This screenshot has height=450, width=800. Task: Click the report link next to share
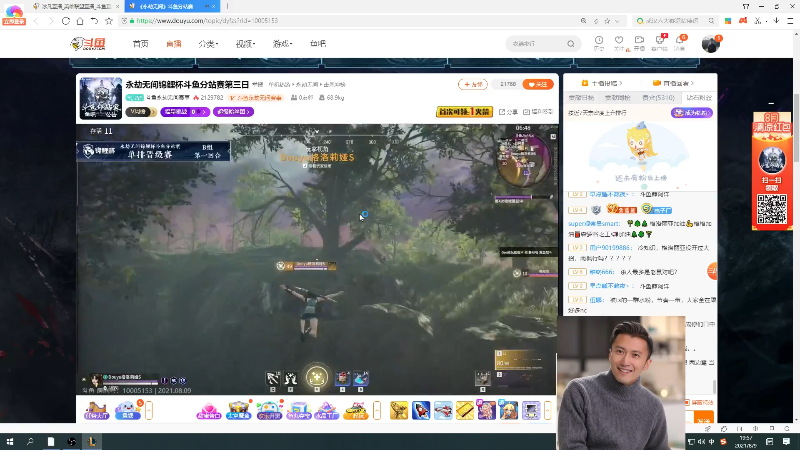tap(538, 112)
